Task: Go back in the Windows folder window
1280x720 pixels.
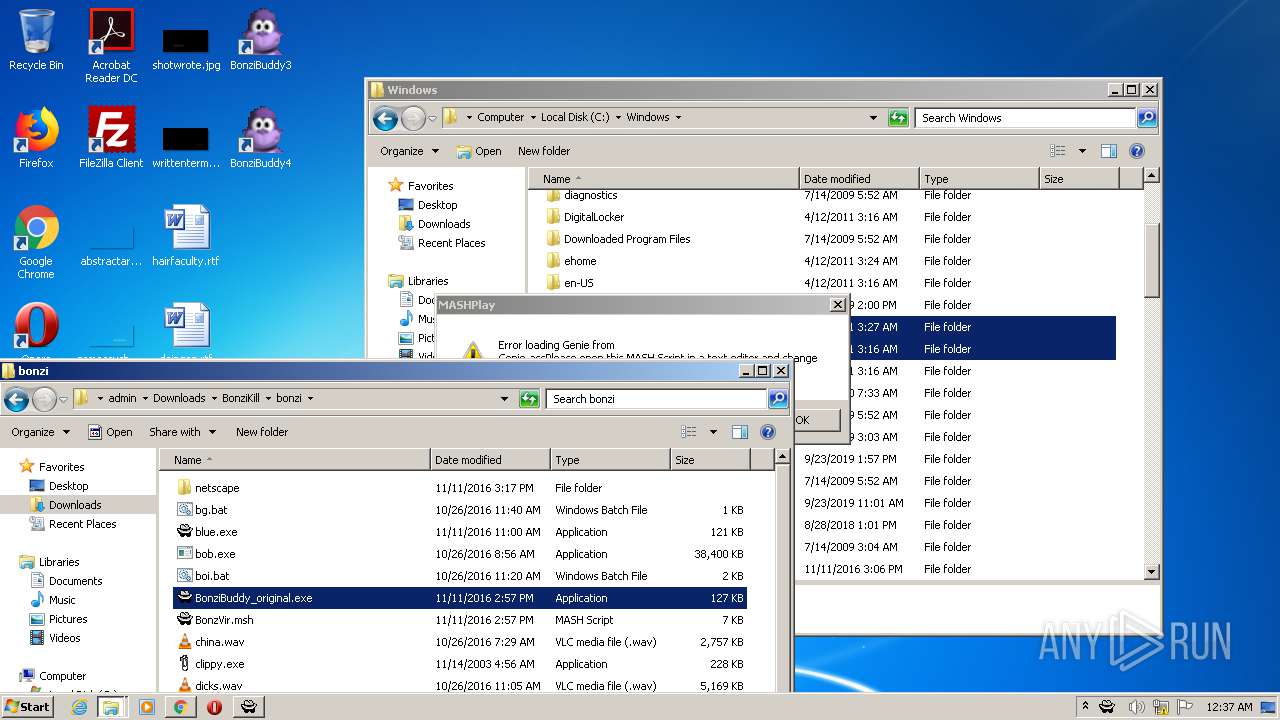Action: click(x=385, y=118)
